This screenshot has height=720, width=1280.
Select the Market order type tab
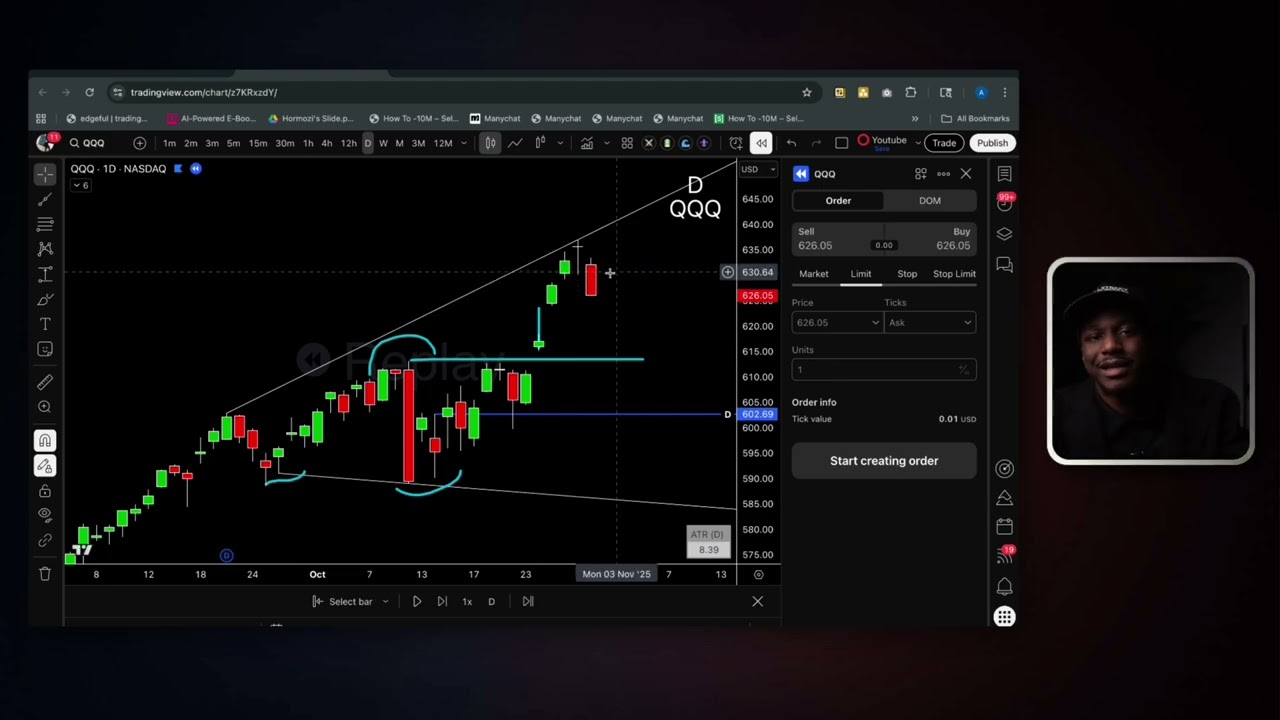pos(813,274)
